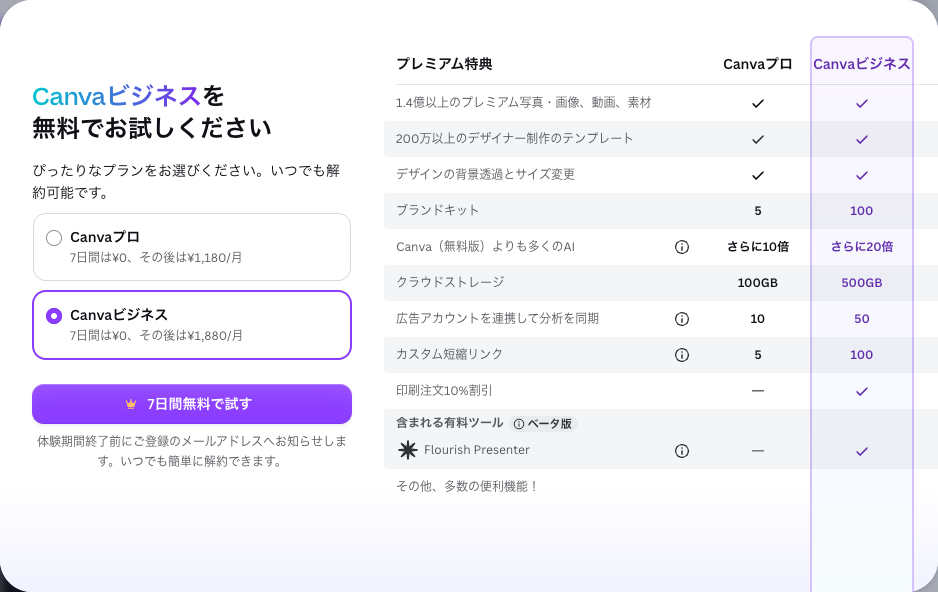The width and height of the screenshot is (938, 592).
Task: Click the Flourish Presenter label
Action: click(x=477, y=450)
